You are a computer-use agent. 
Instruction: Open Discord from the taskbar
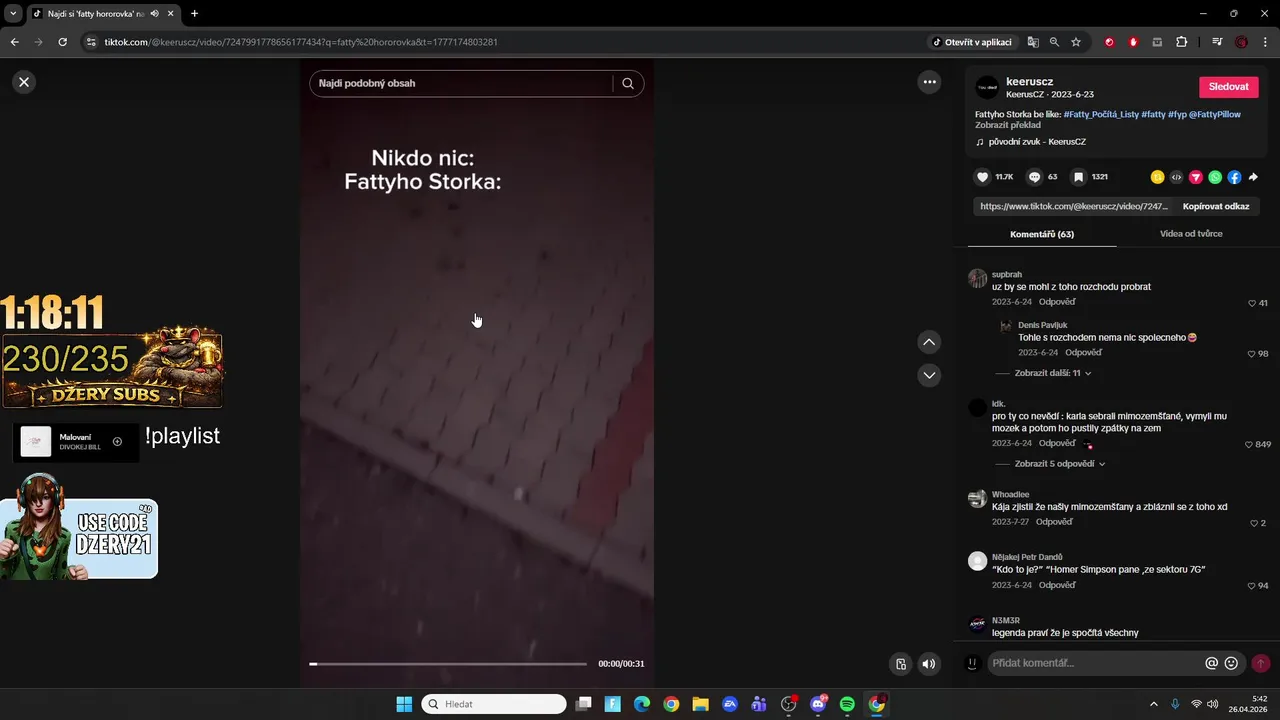pyautogui.click(x=818, y=704)
